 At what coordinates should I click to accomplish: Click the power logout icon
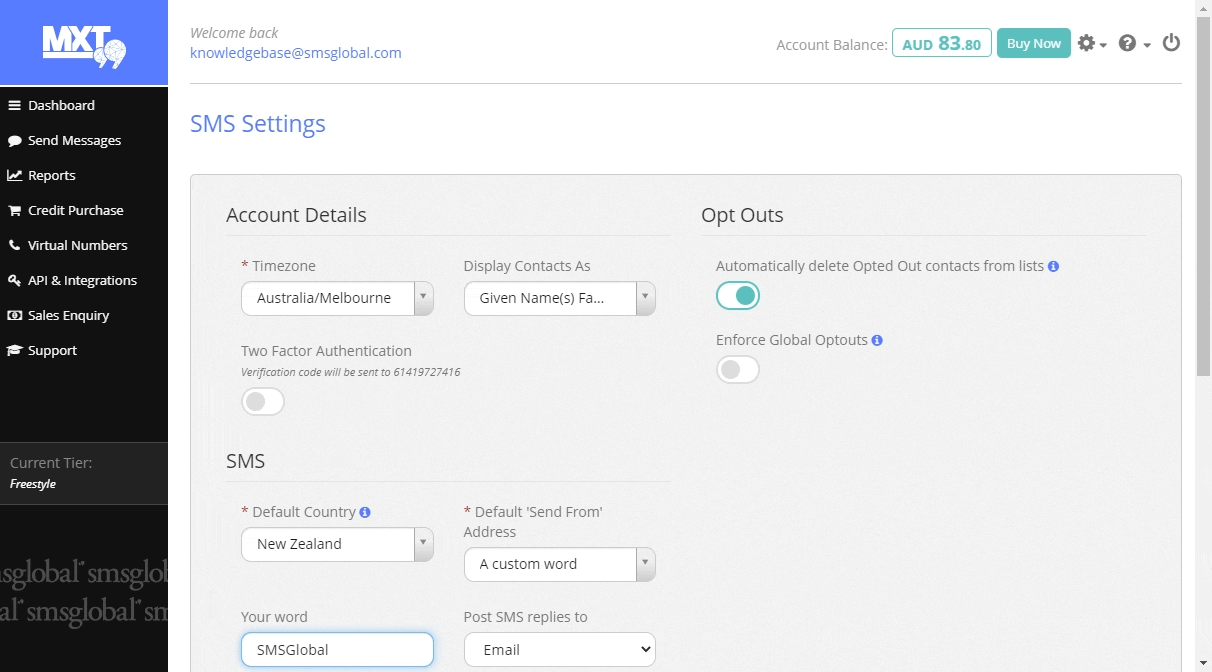1171,43
